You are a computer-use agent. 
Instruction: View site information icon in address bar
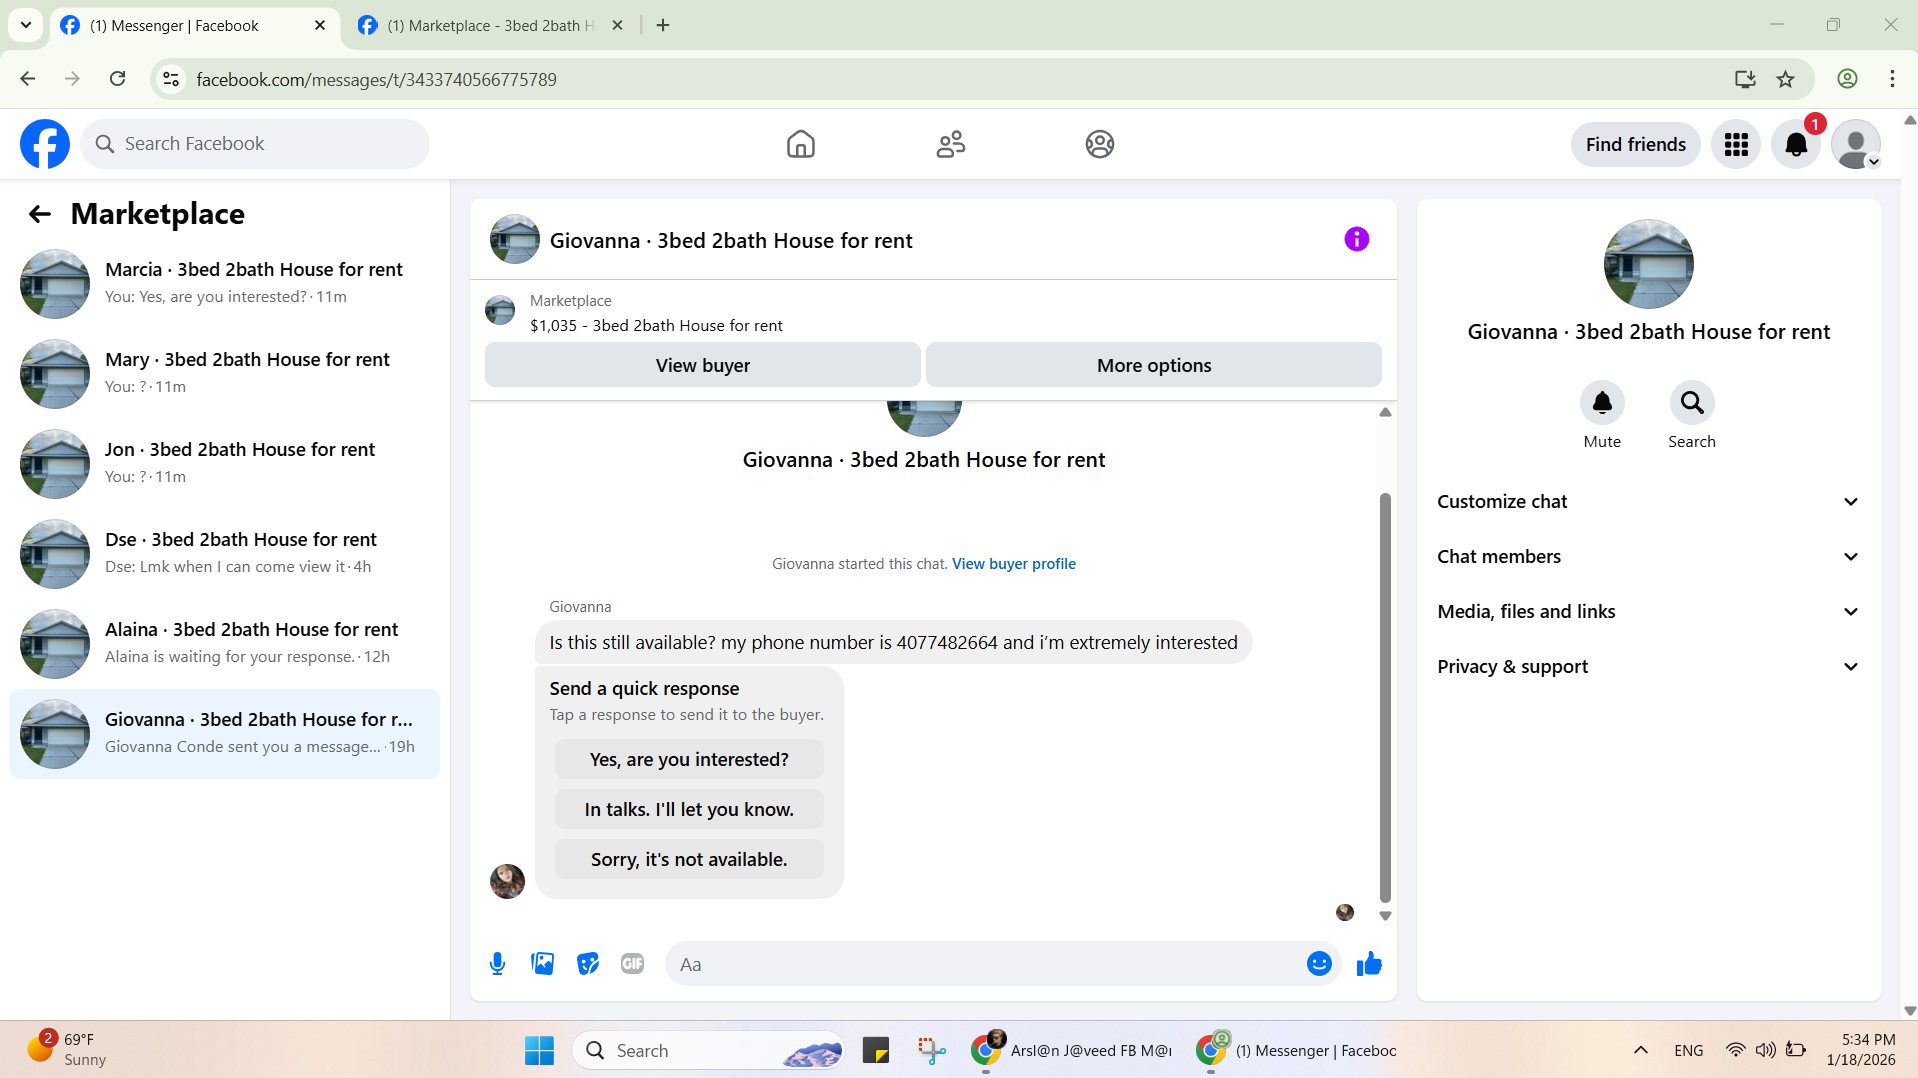coord(171,79)
